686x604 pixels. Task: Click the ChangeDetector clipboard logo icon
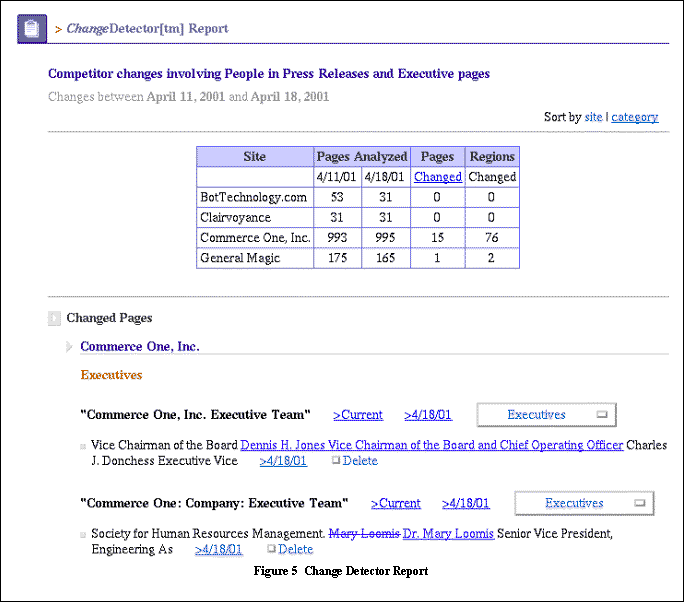[x=32, y=29]
